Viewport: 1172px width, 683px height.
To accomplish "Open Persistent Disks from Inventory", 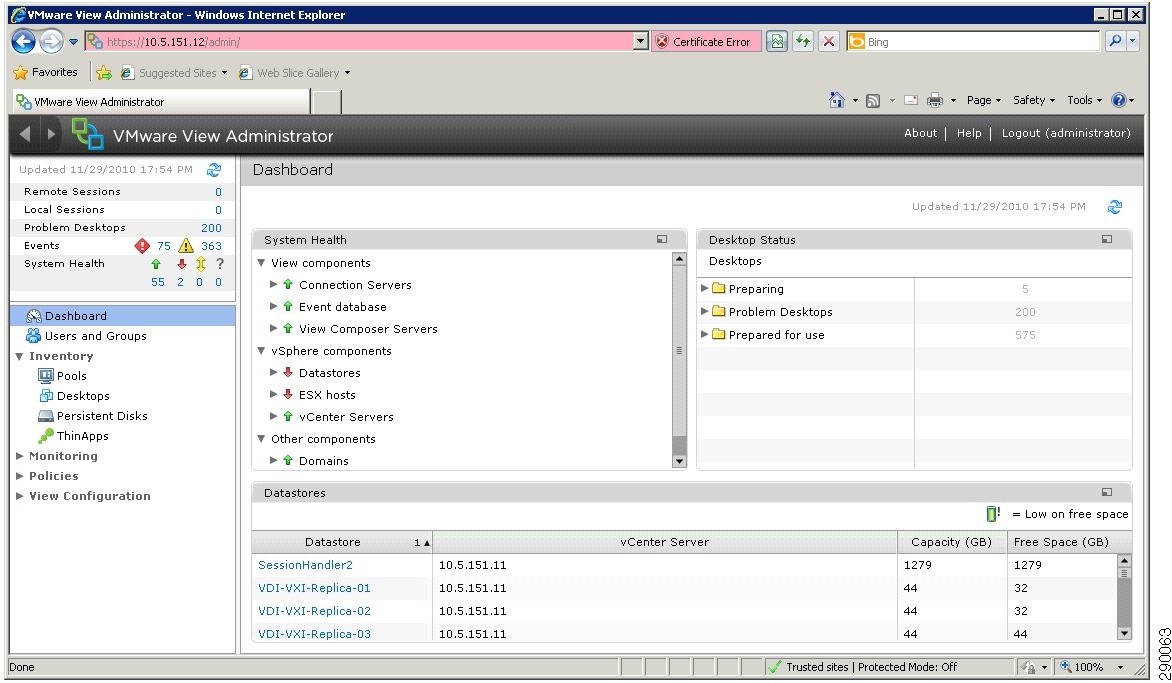I will (100, 415).
